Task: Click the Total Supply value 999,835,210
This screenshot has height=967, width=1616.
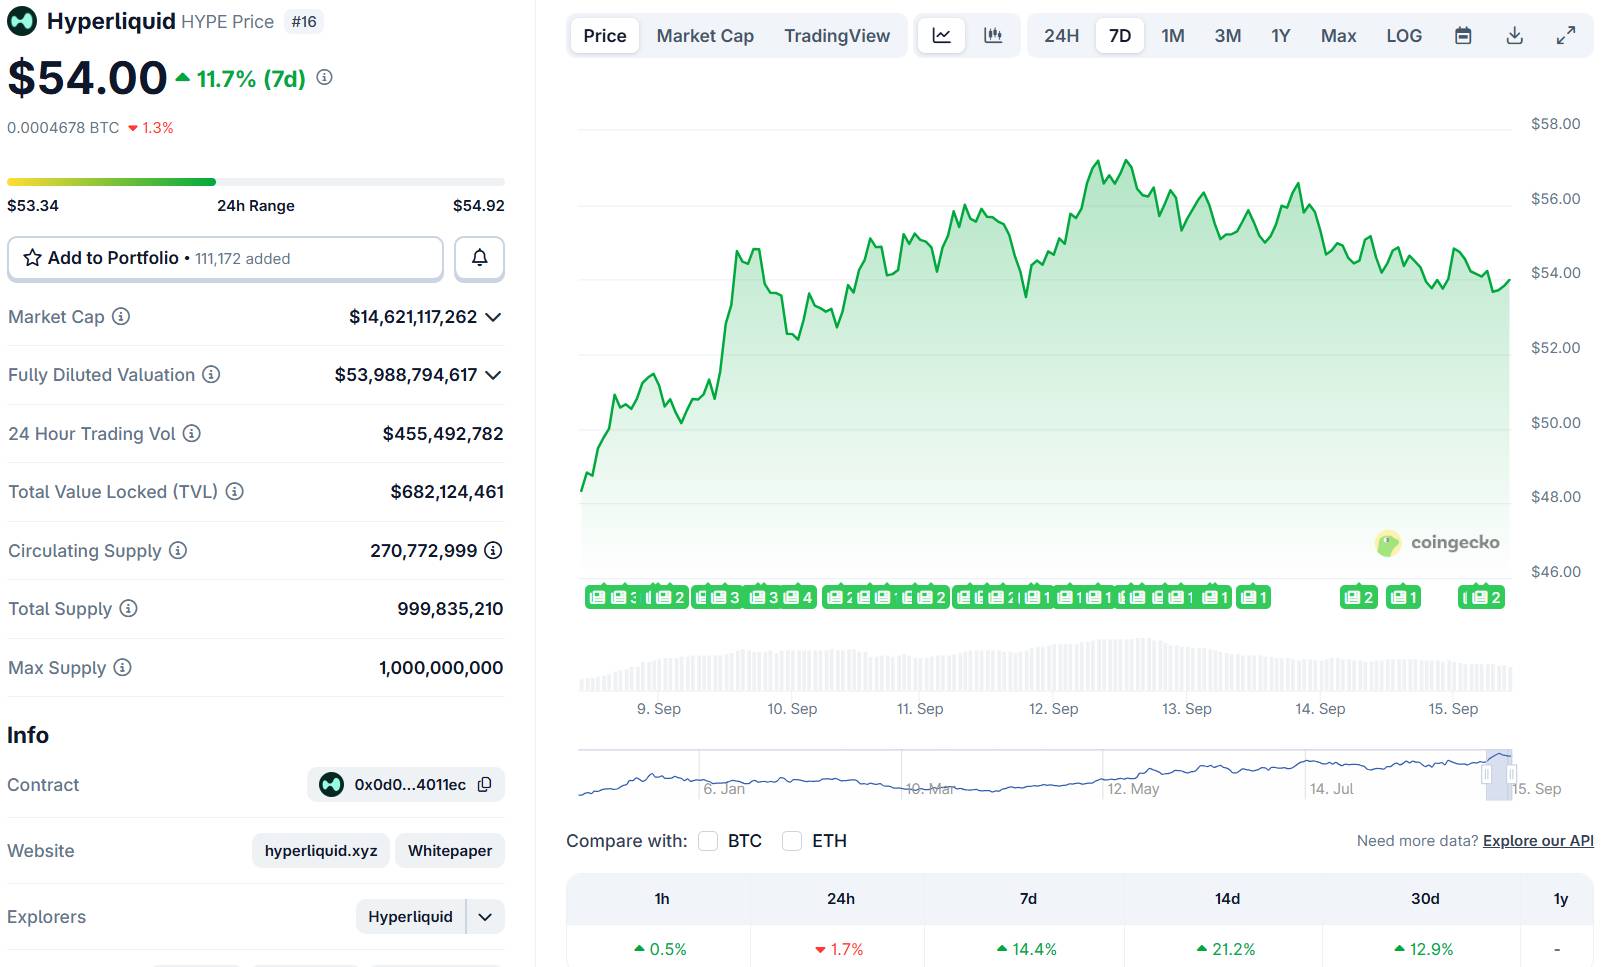Action: (450, 609)
